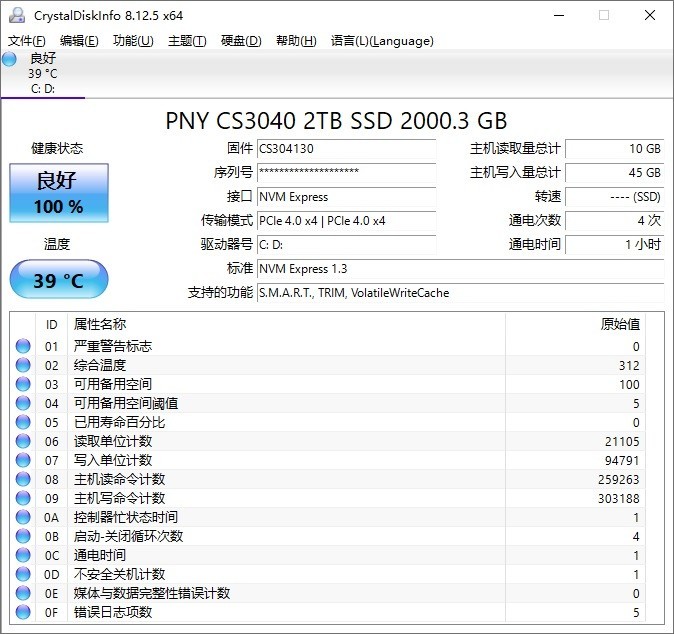Screen dimensions: 674x634
Task: Click the 固件 field showing CS304130
Action: [346, 149]
